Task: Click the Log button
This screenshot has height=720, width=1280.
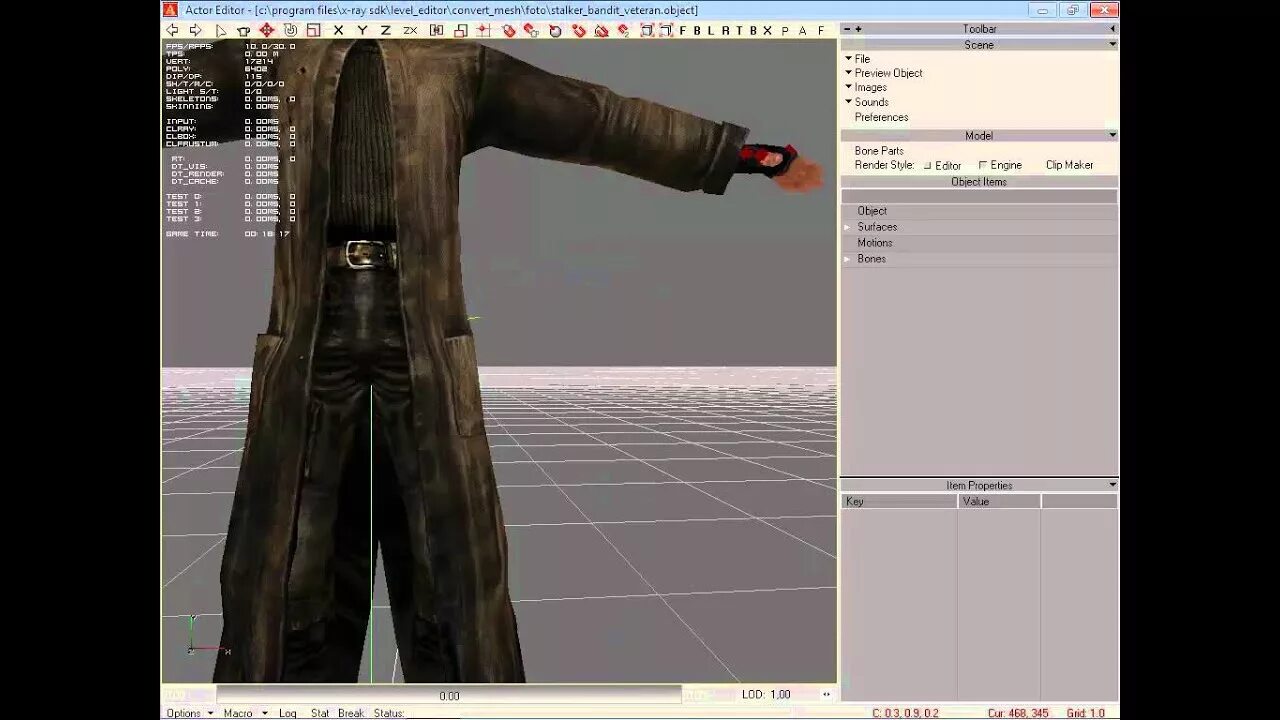Action: point(288,713)
